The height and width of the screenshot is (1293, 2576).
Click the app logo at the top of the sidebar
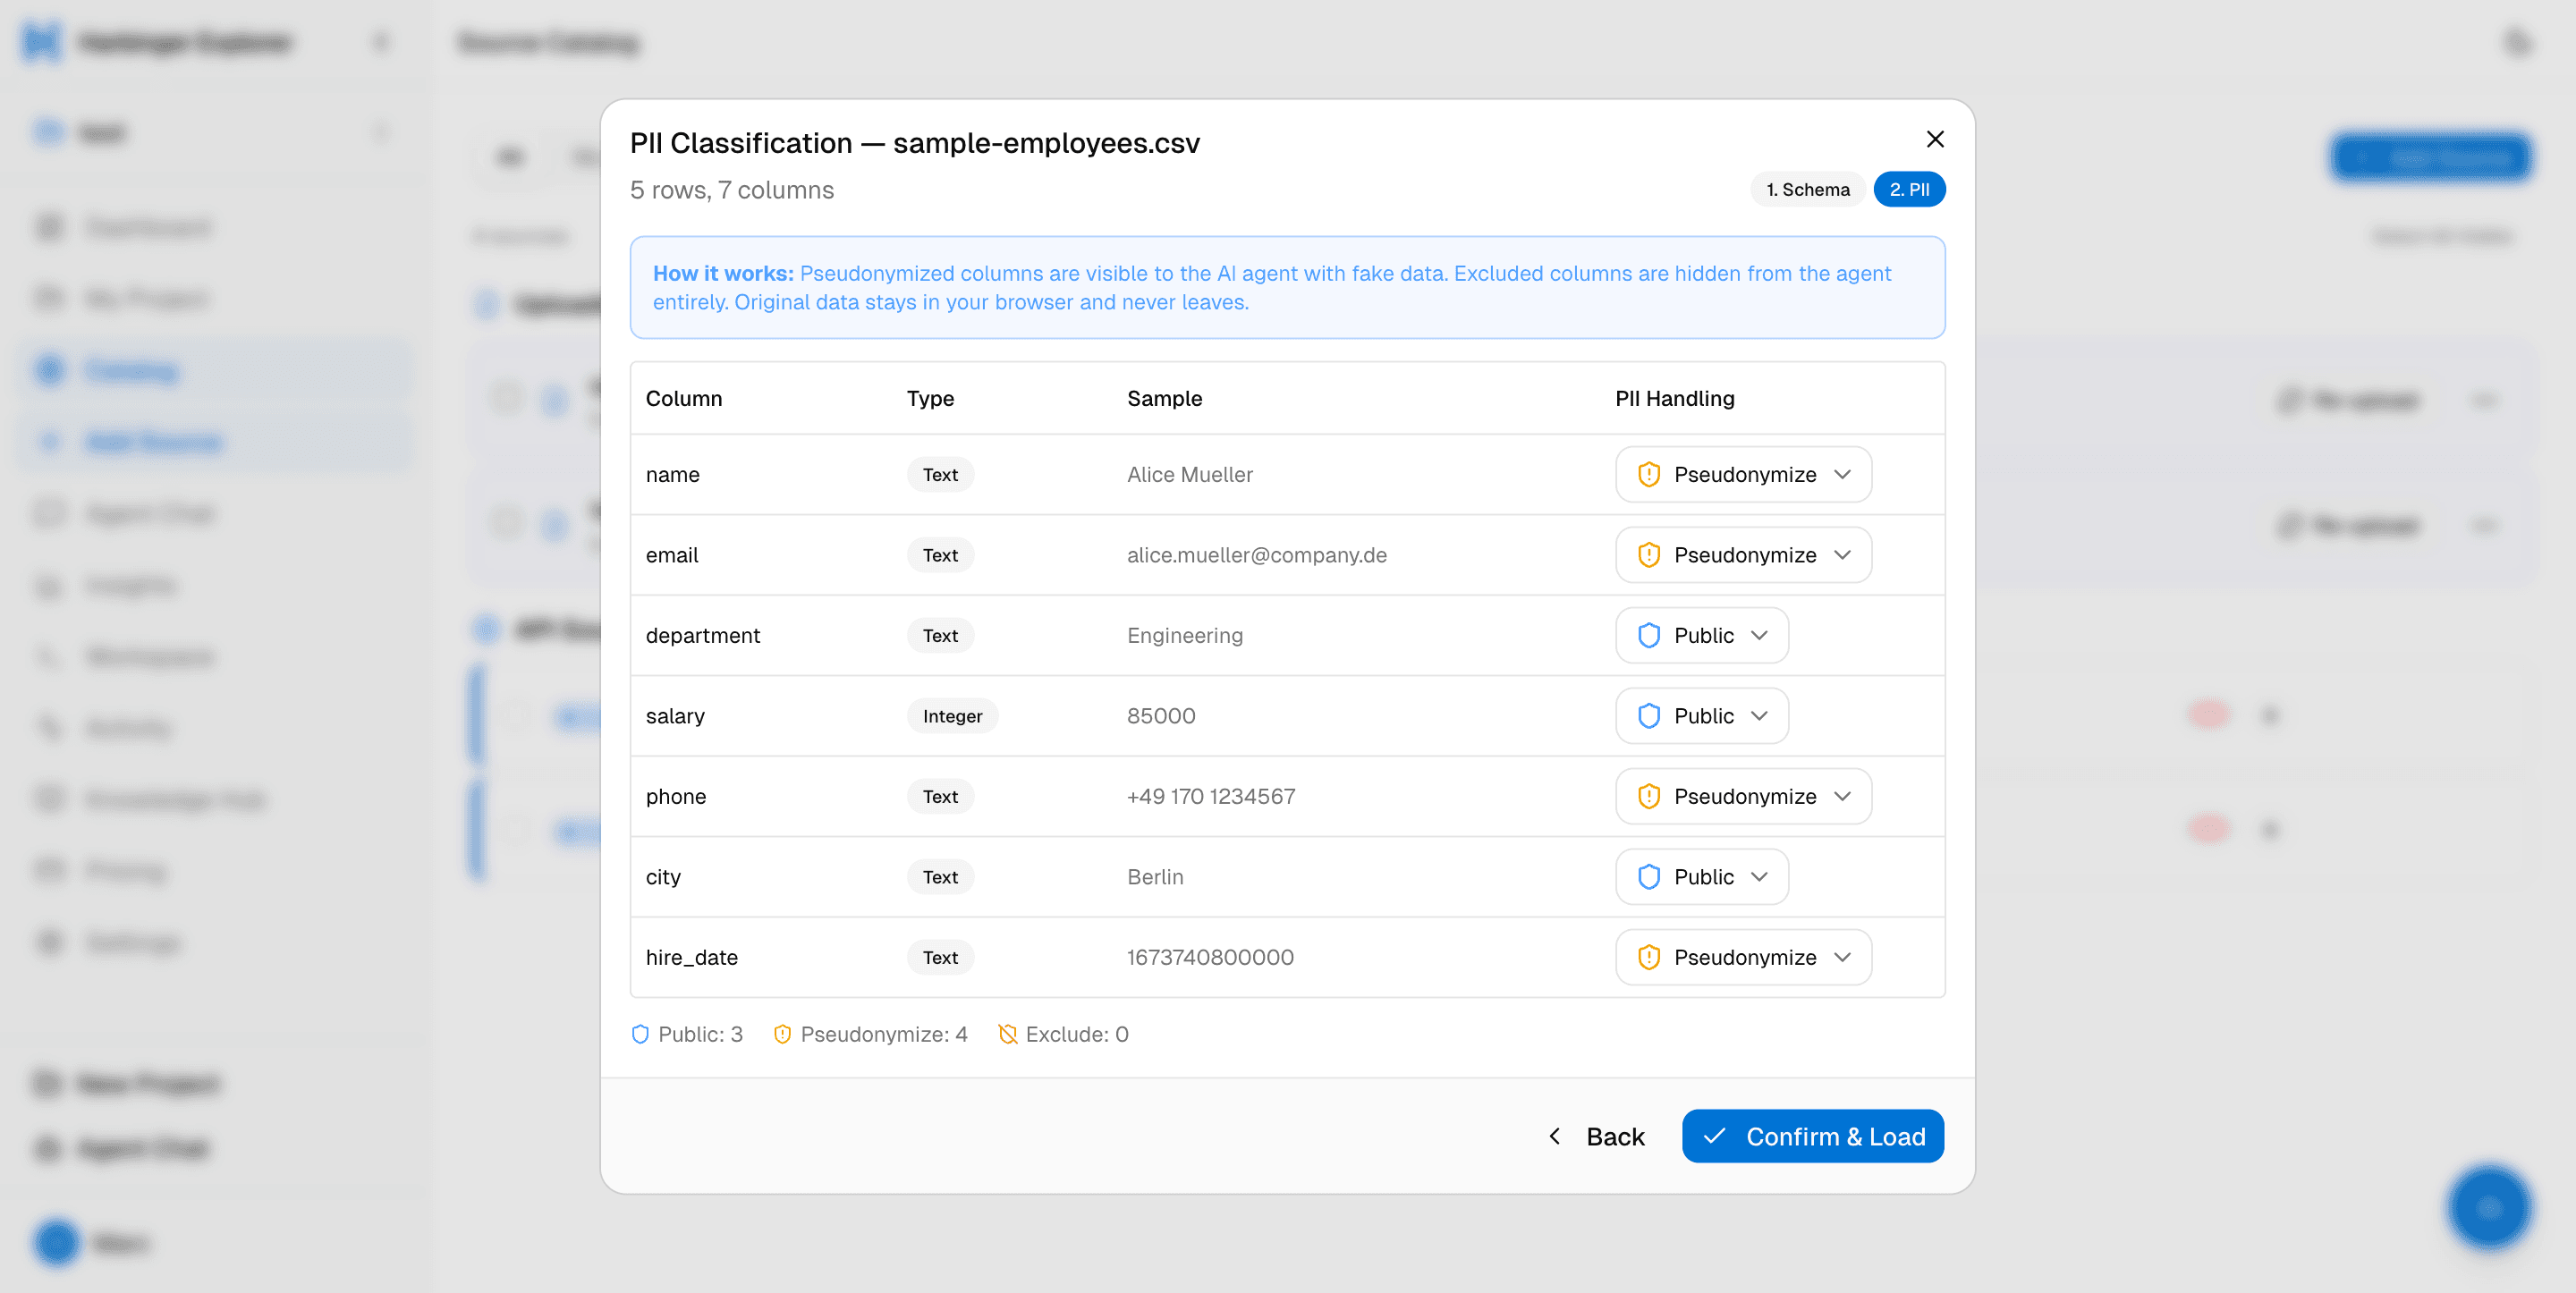[37, 42]
